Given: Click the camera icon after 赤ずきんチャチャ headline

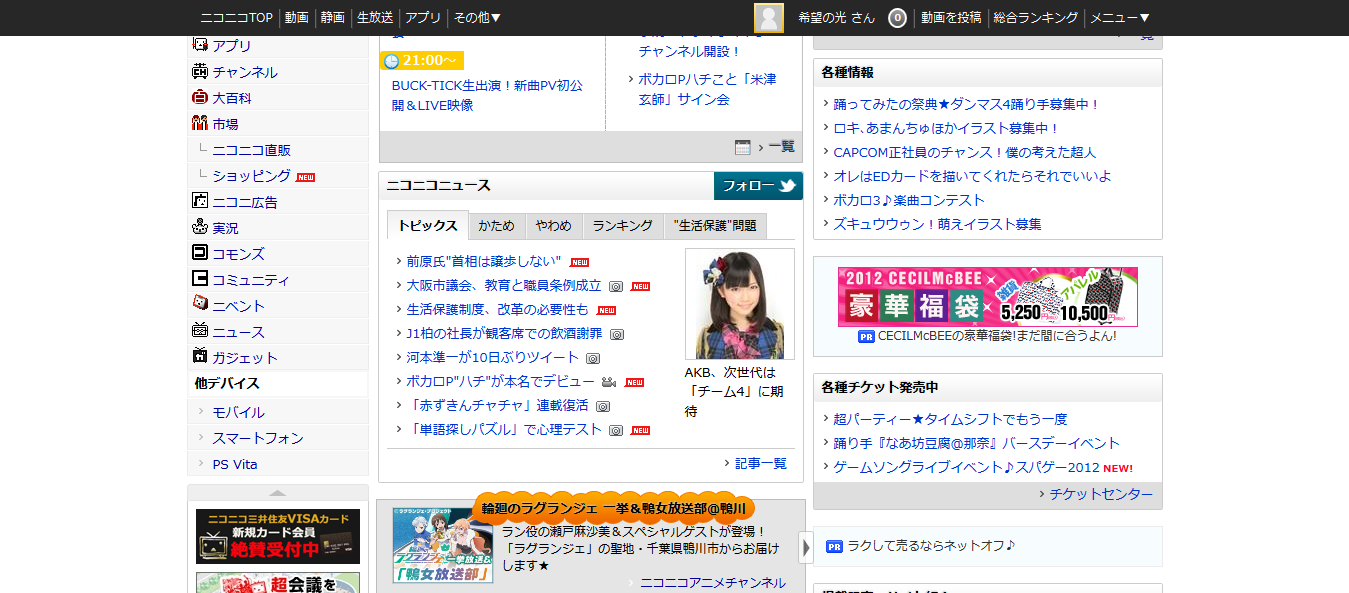Looking at the screenshot, I should tap(603, 406).
